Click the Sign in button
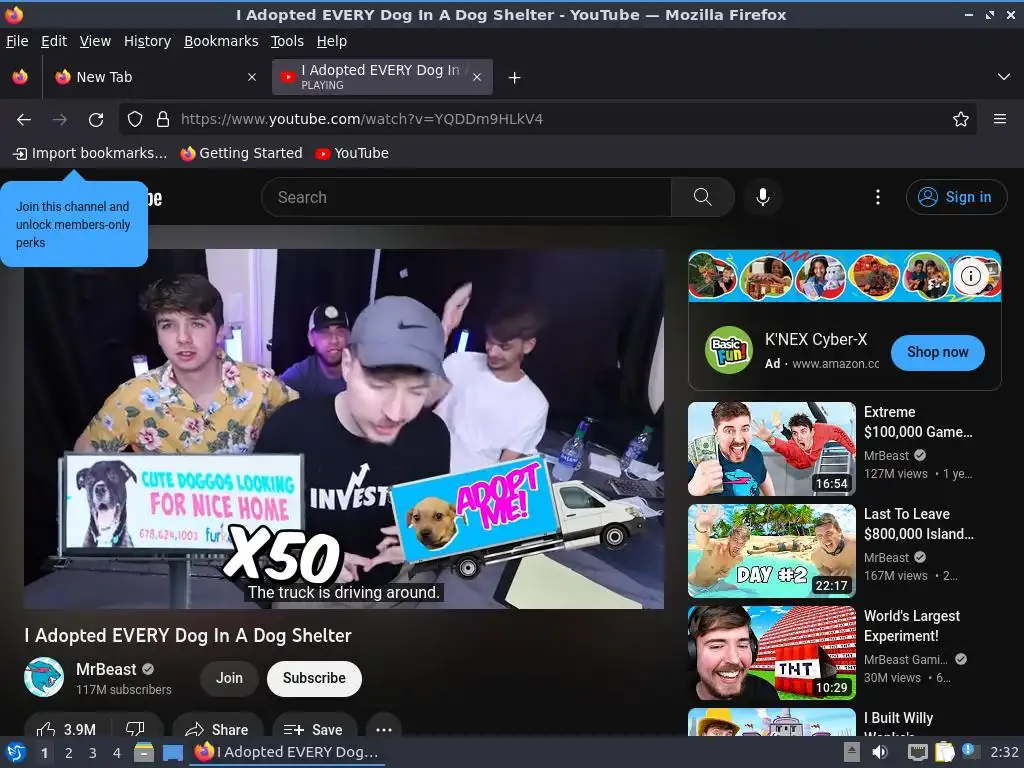The width and height of the screenshot is (1024, 768). point(956,197)
